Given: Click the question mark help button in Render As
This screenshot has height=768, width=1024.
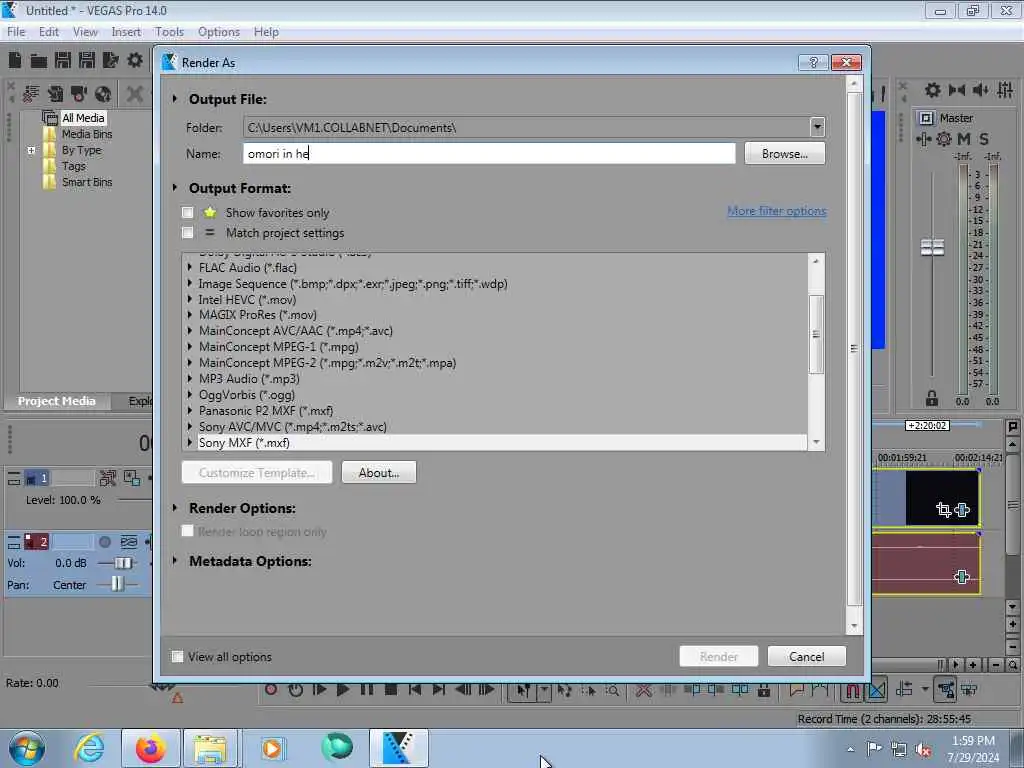Looking at the screenshot, I should 813,63.
